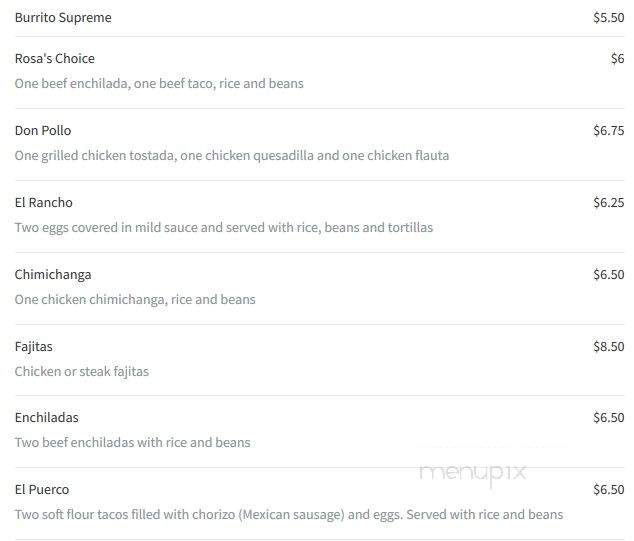Click El Rancho two eggs description
The width and height of the screenshot is (634, 541).
[x=224, y=228]
